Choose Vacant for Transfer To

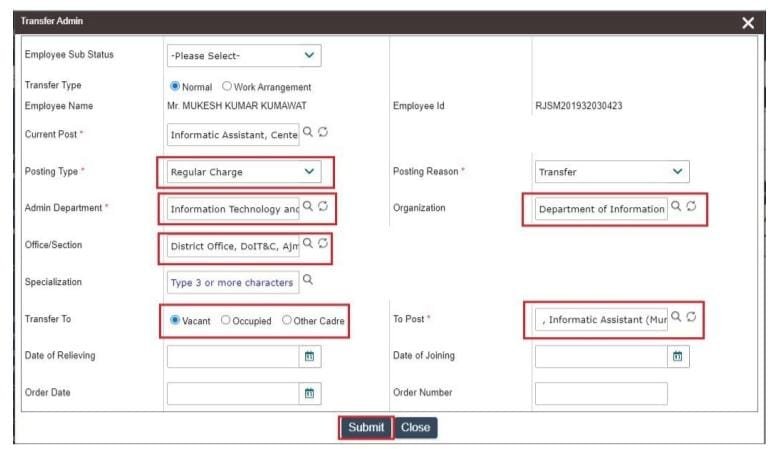(x=175, y=320)
